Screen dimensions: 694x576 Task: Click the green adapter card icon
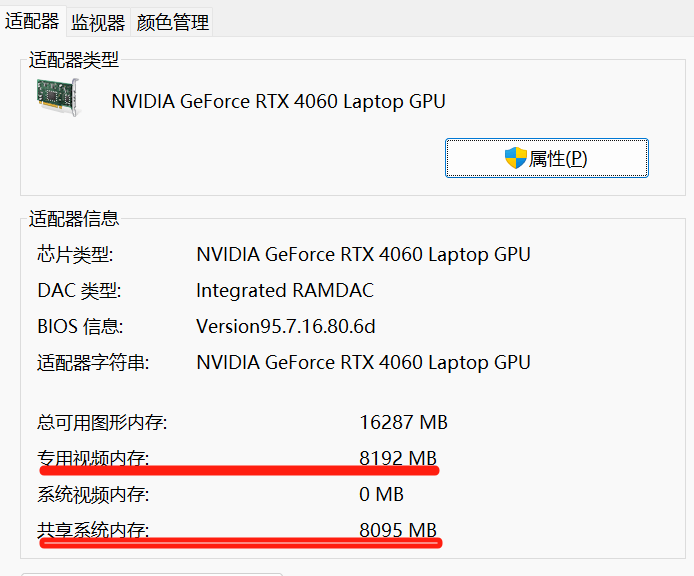pos(58,97)
